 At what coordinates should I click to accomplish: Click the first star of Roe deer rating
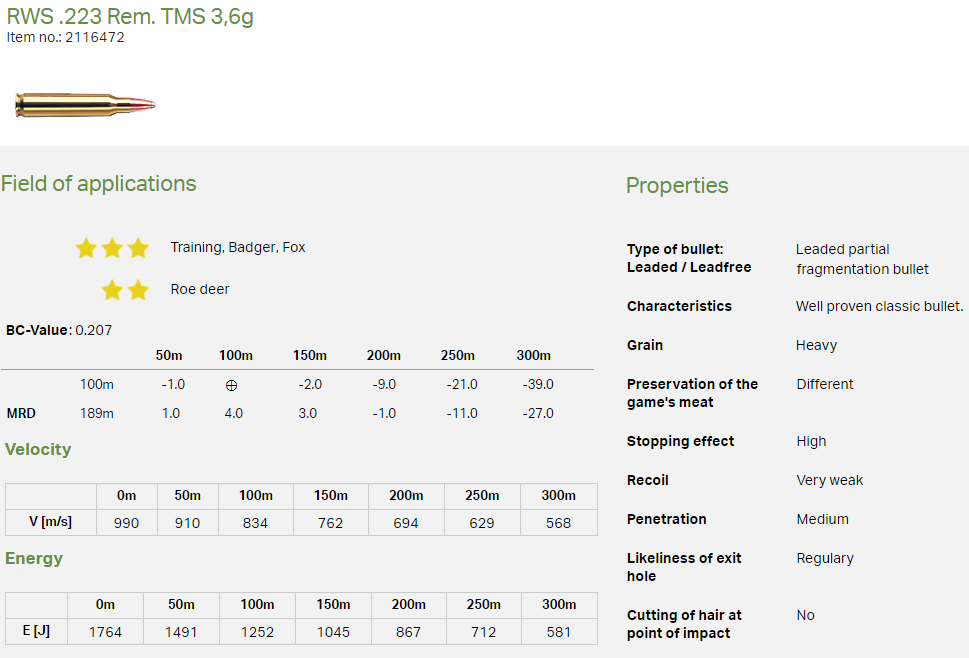112,290
